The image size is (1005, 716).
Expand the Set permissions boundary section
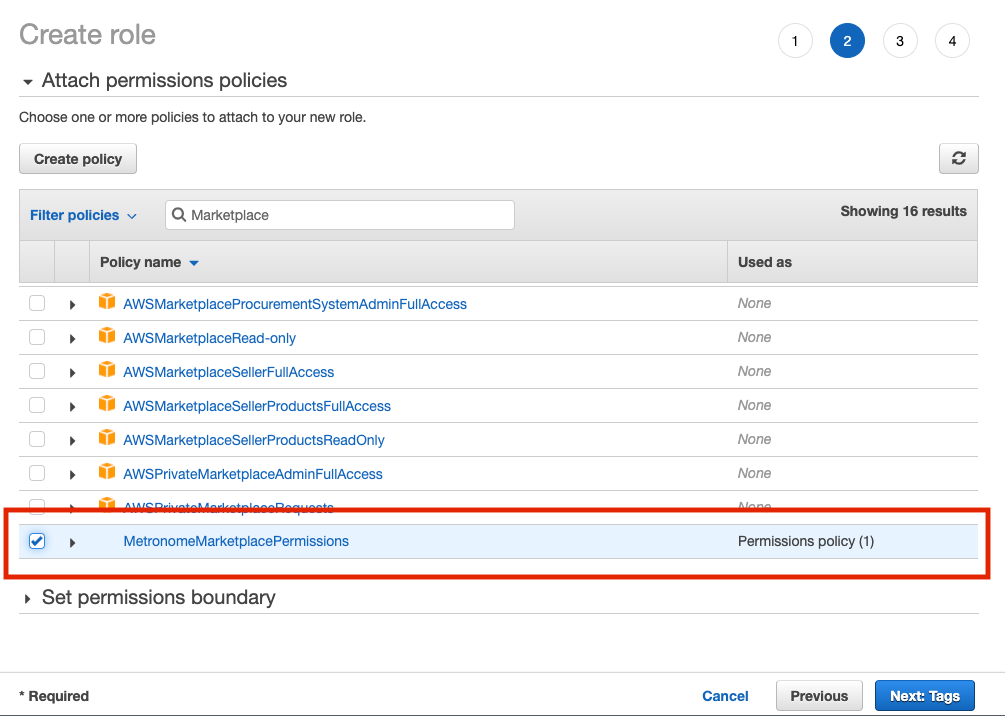pos(28,598)
